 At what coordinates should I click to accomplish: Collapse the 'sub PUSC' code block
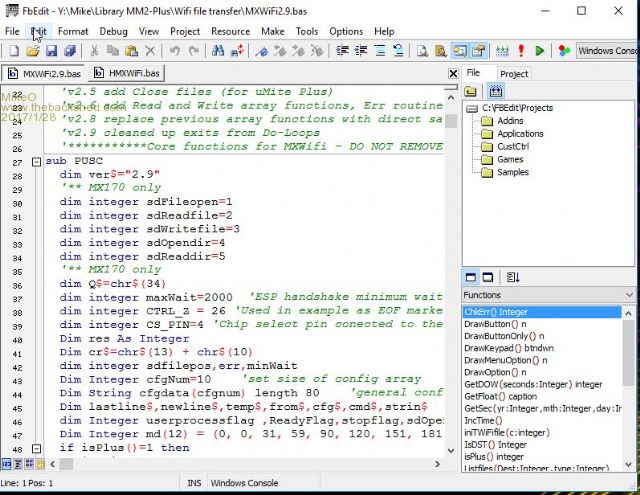pos(37,161)
